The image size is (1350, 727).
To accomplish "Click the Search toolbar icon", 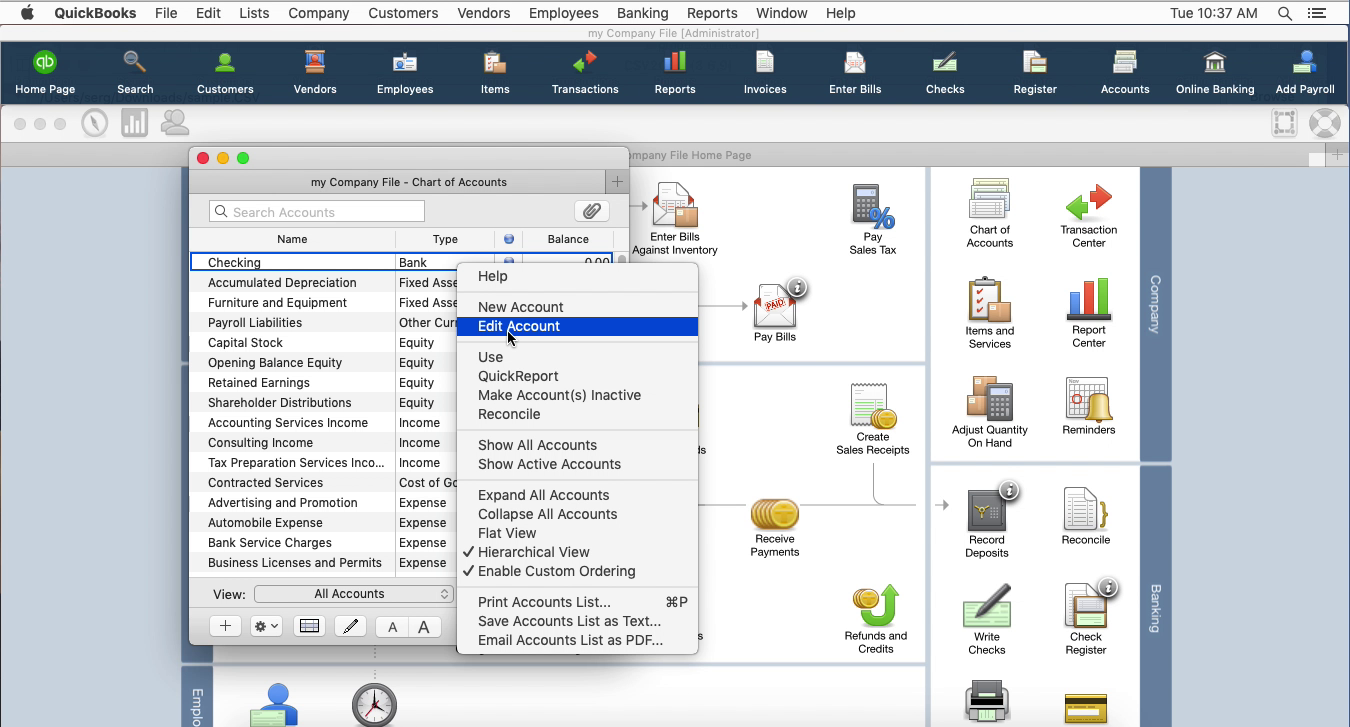I will [x=135, y=72].
